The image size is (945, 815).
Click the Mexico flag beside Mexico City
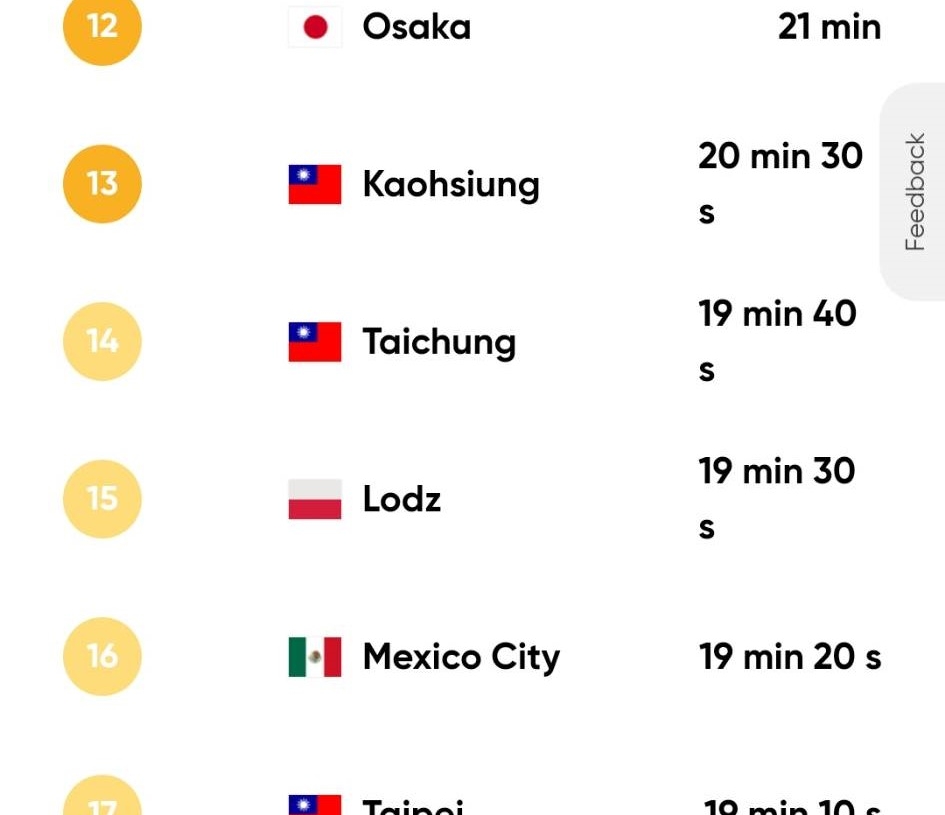315,657
